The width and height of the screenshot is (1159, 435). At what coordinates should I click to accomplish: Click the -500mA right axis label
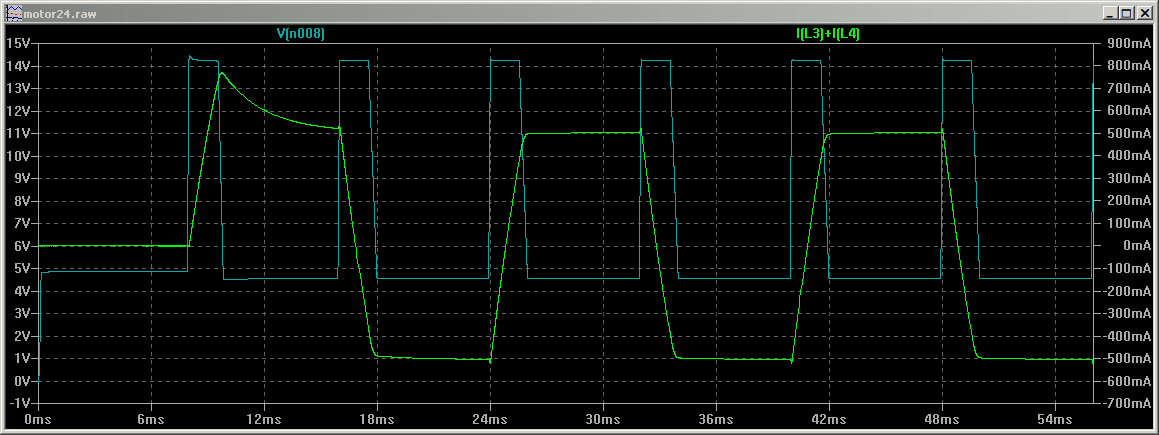(1126, 358)
